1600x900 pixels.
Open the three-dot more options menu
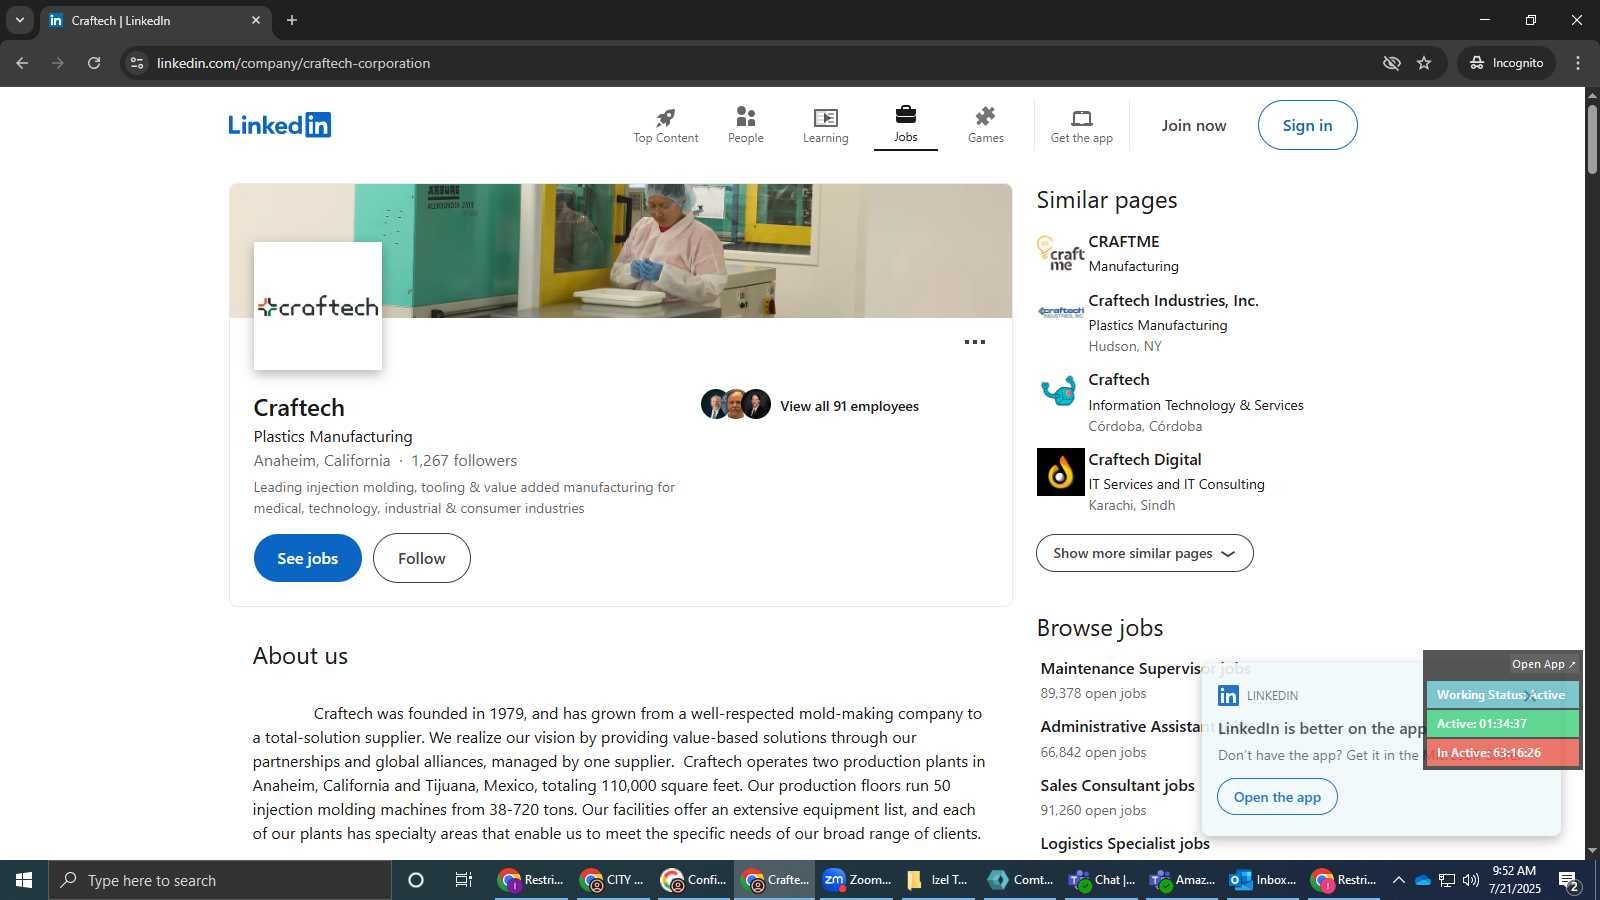(974, 342)
